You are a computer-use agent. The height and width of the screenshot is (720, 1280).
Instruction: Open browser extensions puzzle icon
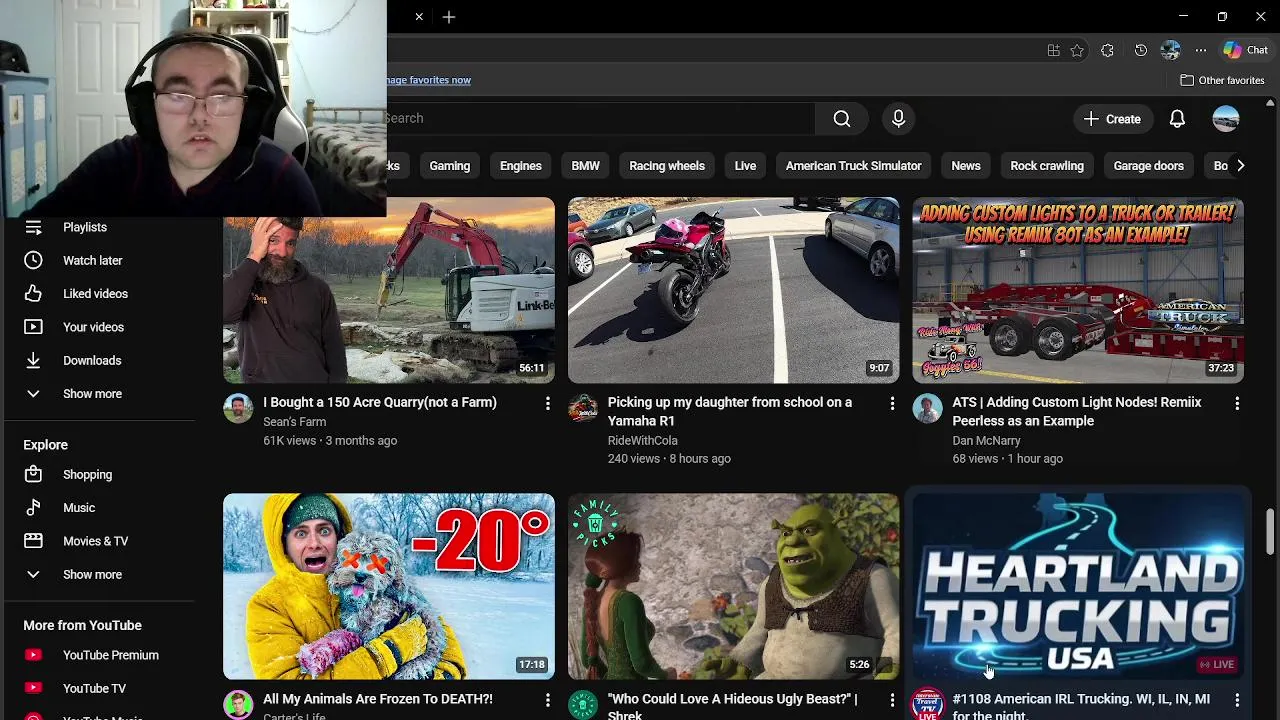[x=1107, y=50]
